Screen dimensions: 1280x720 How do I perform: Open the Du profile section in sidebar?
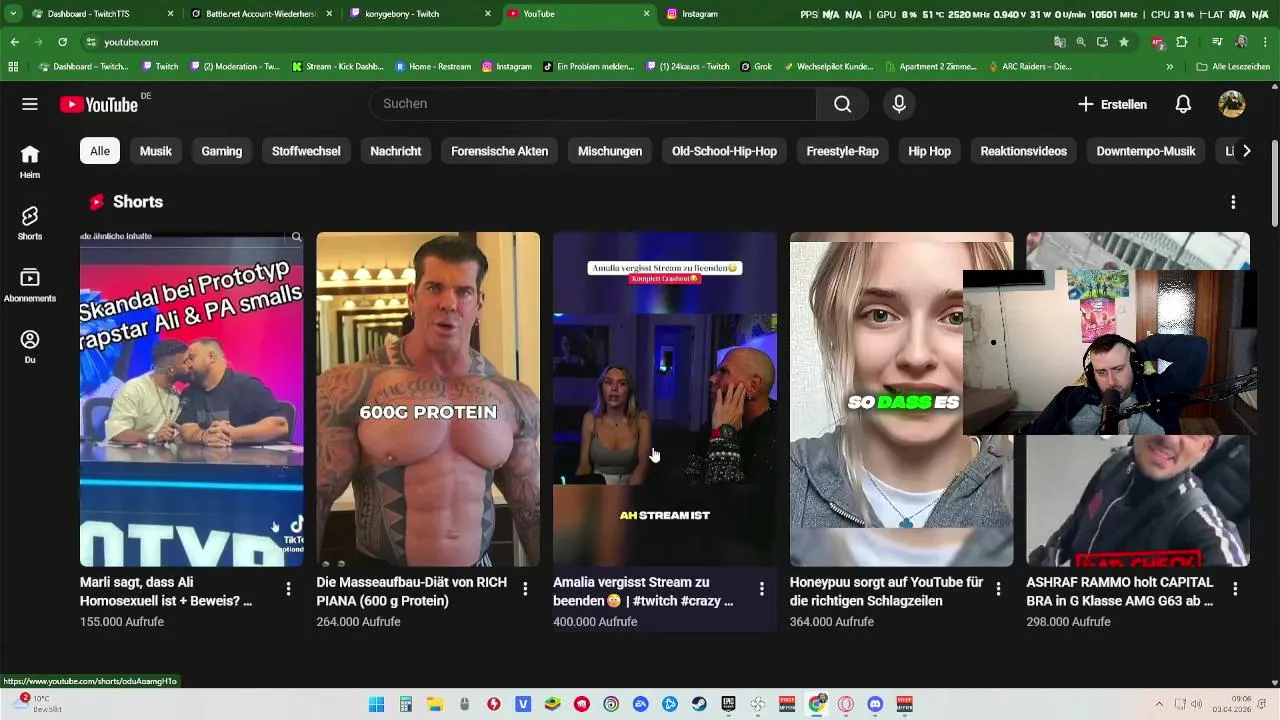pyautogui.click(x=30, y=347)
